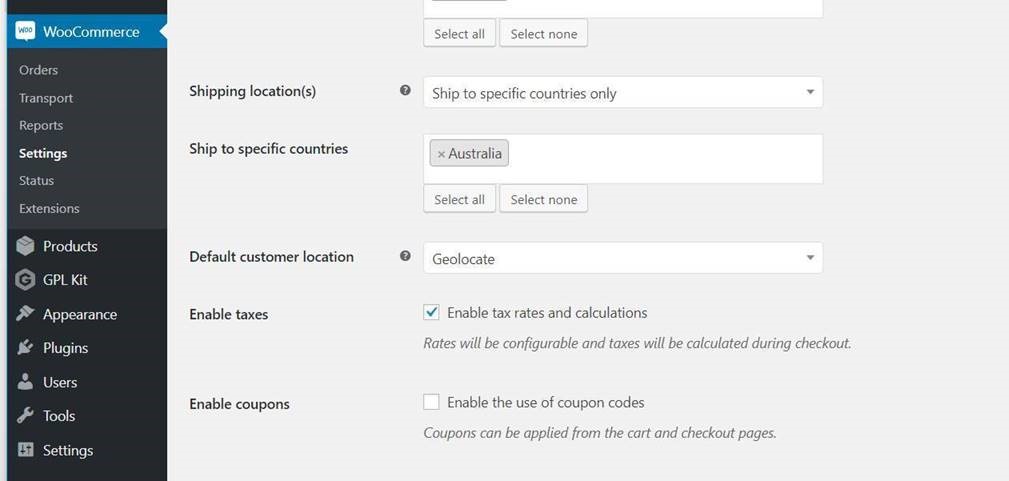This screenshot has height=481, width=1009.
Task: Click the WooCommerce logo icon in sidebar
Action: coord(25,32)
